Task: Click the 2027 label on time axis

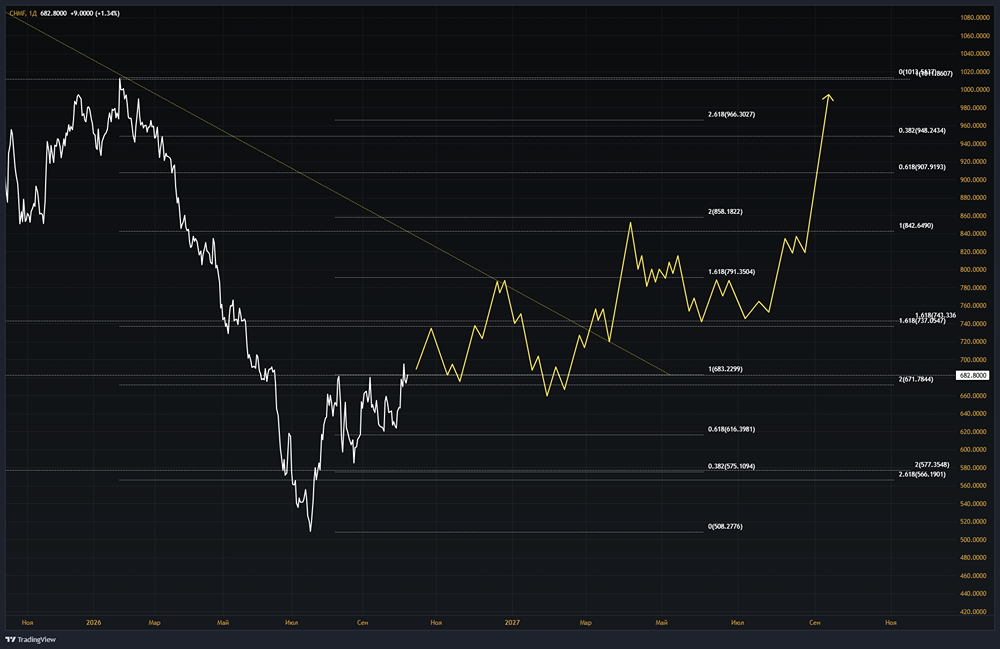Action: (512, 622)
